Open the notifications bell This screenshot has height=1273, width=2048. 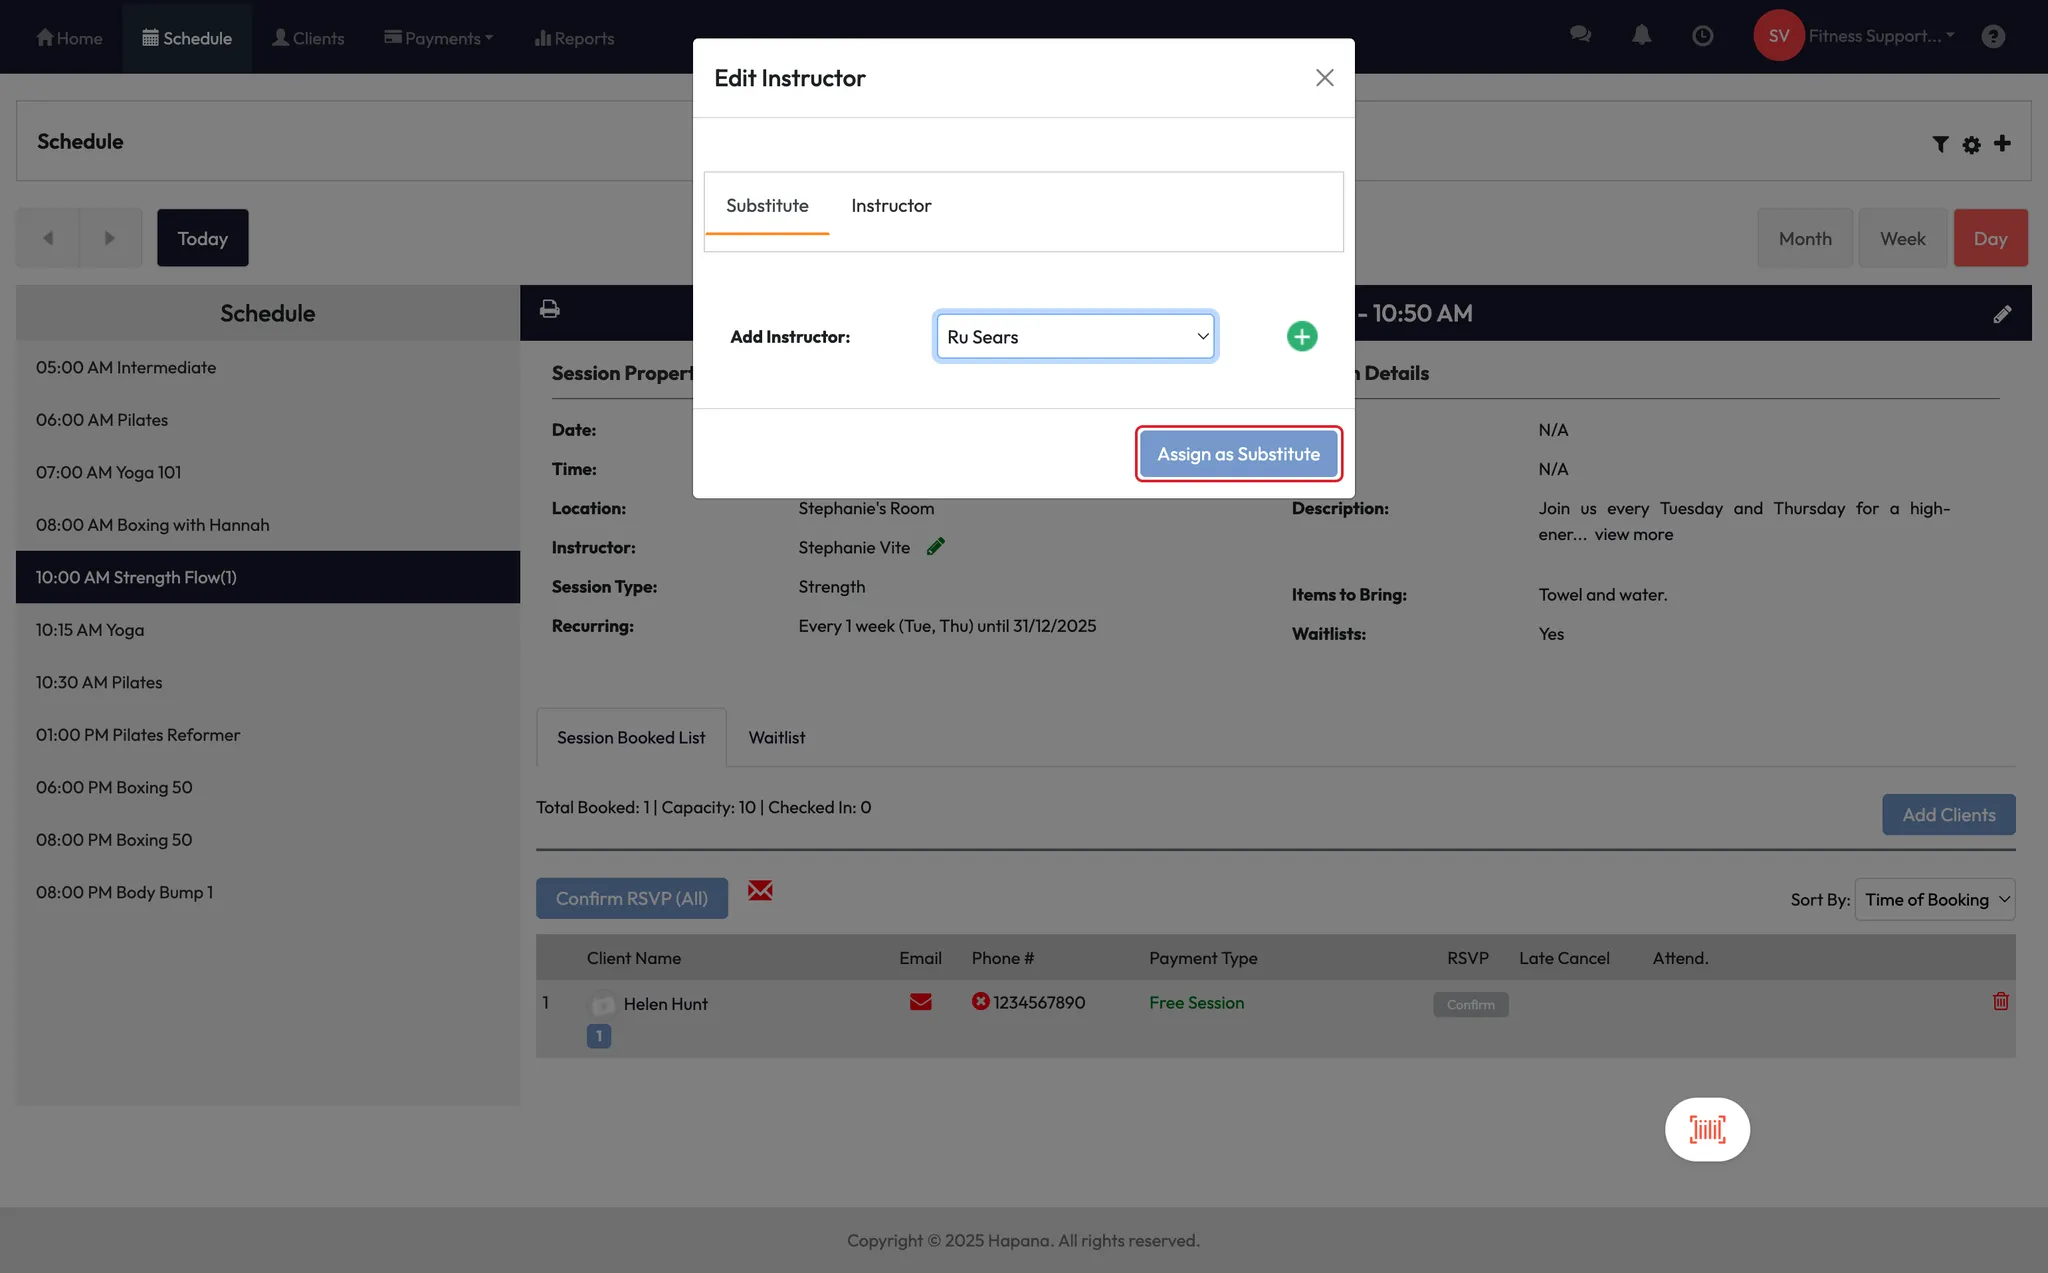pyautogui.click(x=1641, y=36)
